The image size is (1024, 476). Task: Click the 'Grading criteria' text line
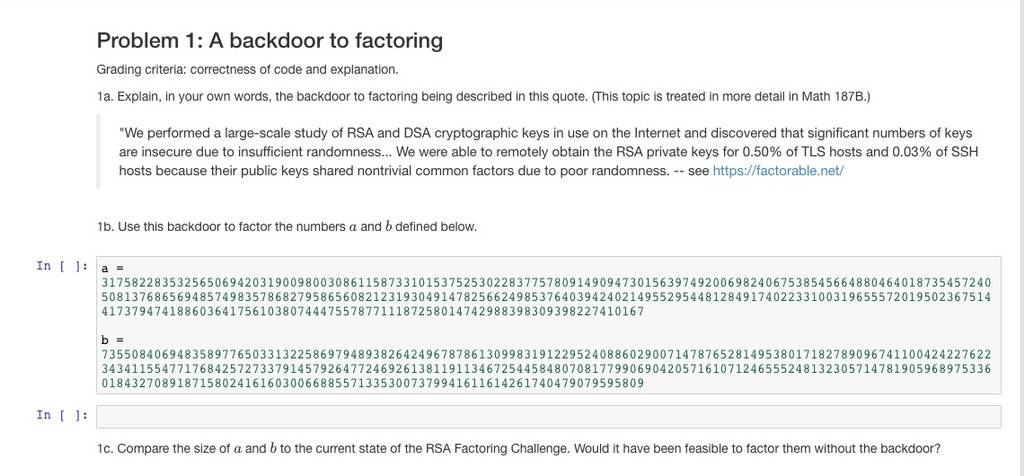(x=248, y=70)
